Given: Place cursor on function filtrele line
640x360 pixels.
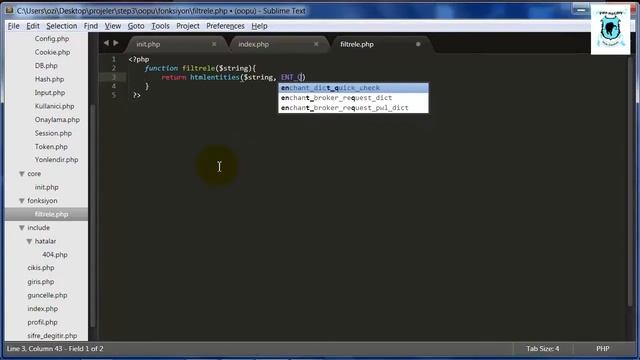Looking at the screenshot, I should pyautogui.click(x=200, y=68).
